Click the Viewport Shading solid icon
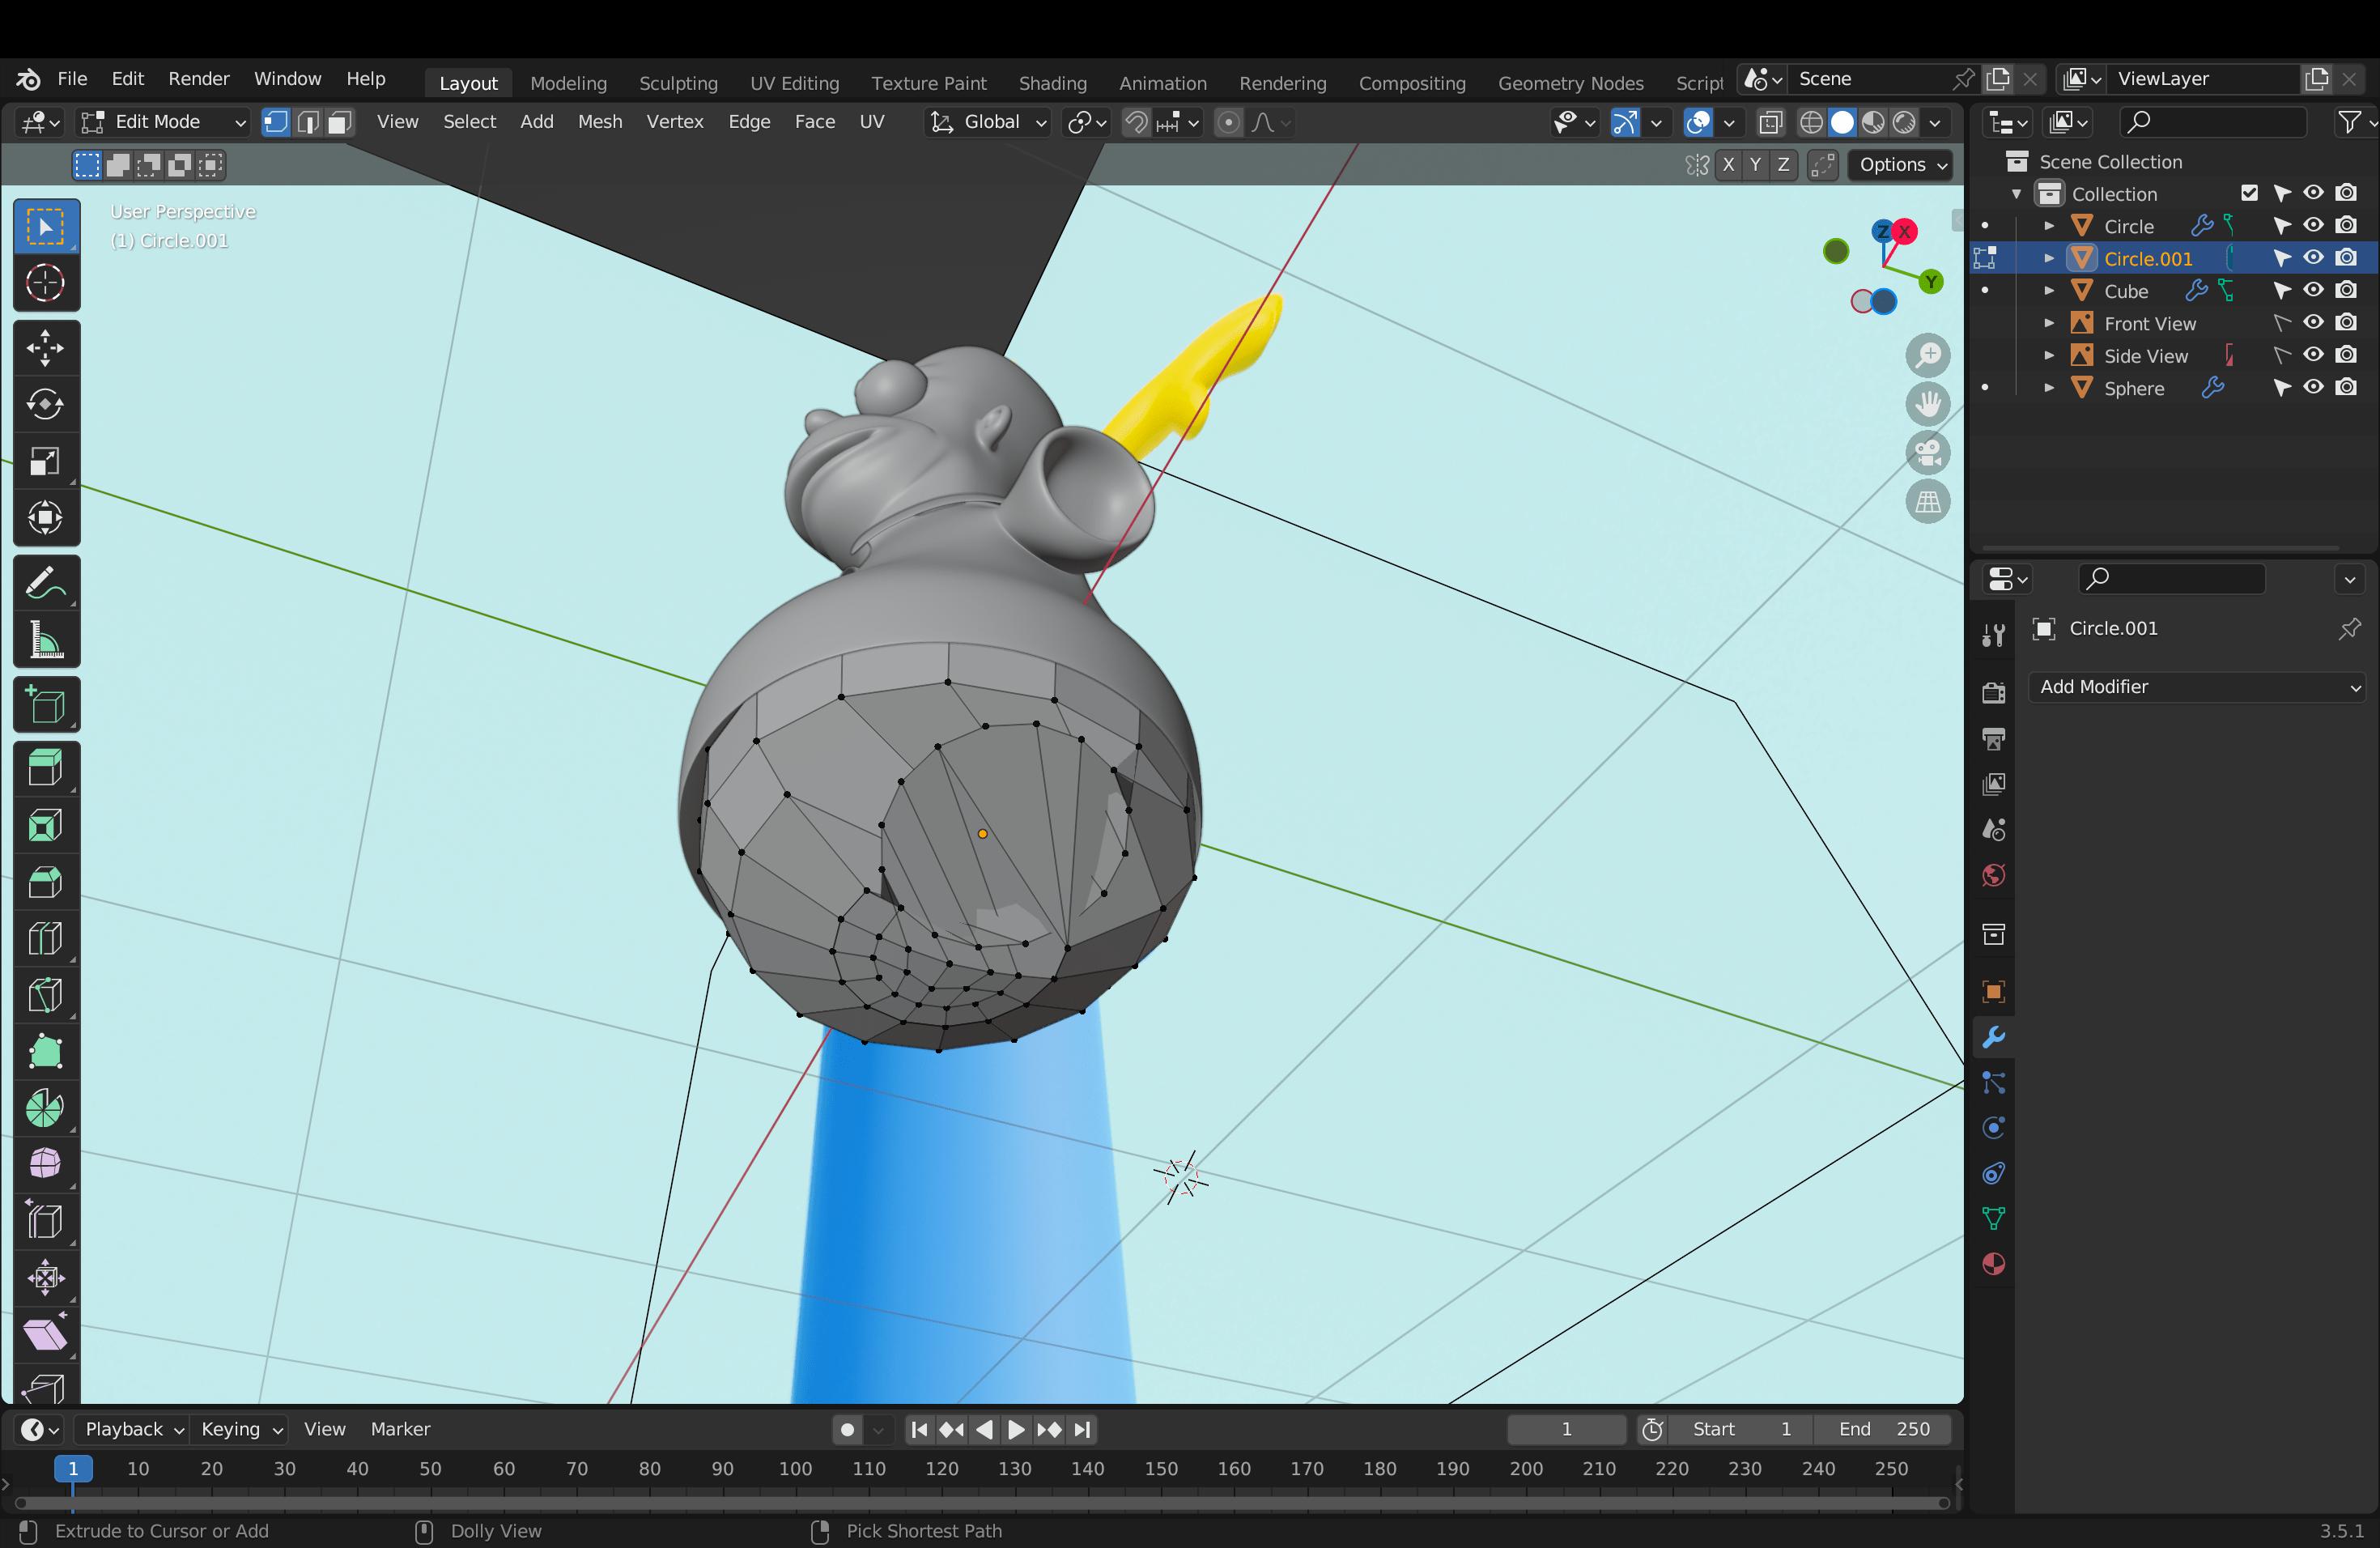Screen dimensions: 2380x1548 click(x=1844, y=121)
